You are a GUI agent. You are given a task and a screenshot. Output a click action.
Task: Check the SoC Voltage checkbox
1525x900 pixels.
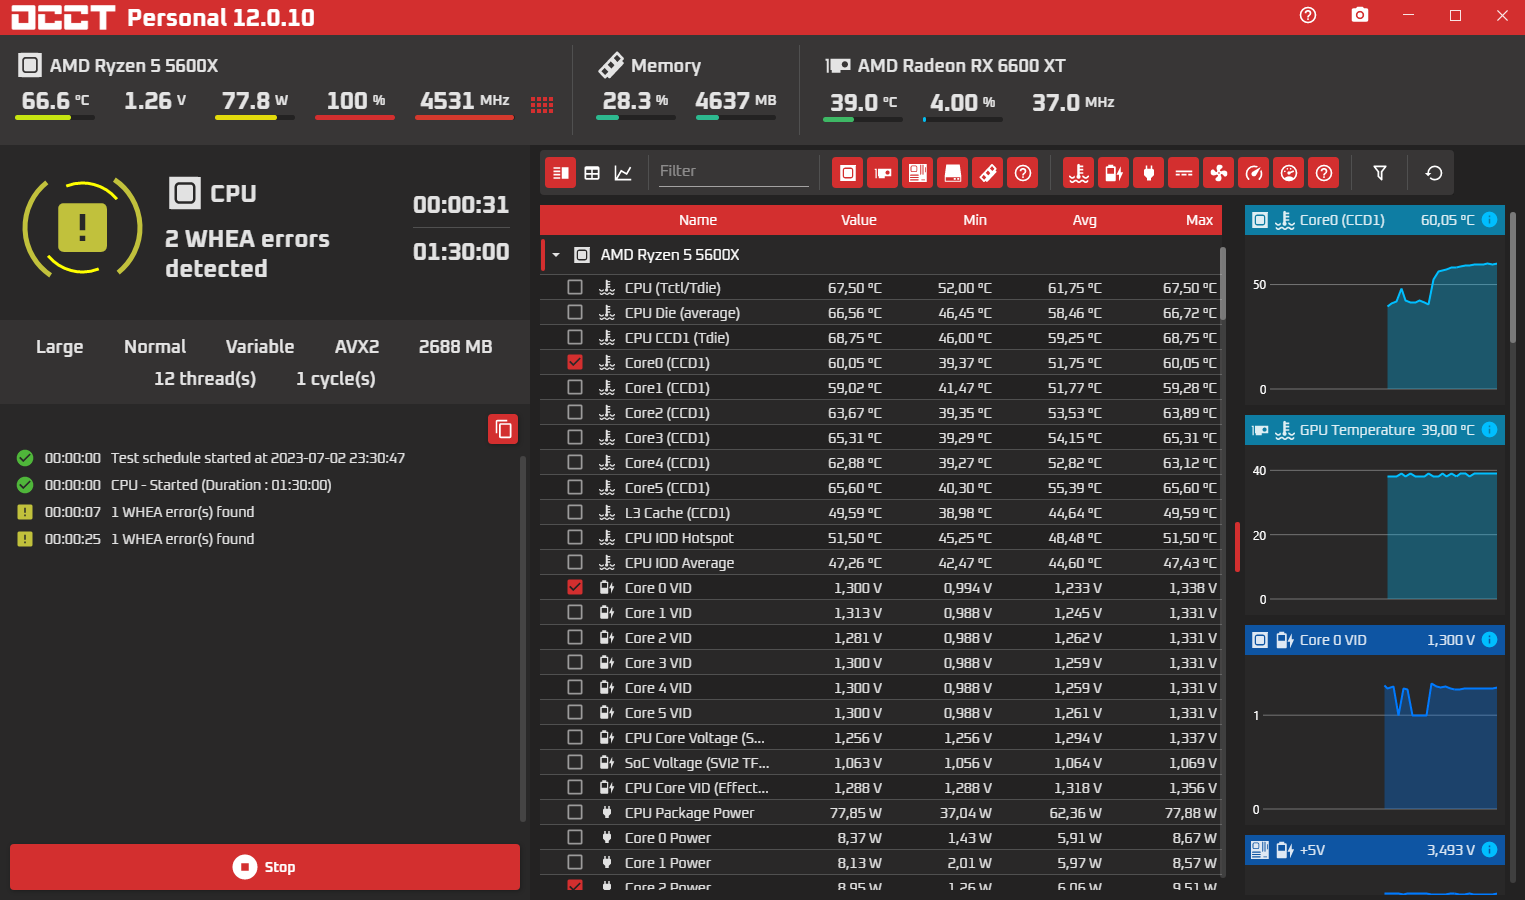(575, 762)
